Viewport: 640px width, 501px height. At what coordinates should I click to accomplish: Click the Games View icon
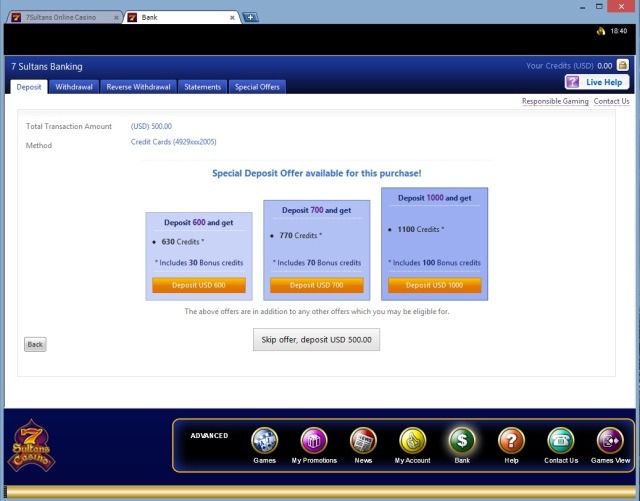coord(610,441)
